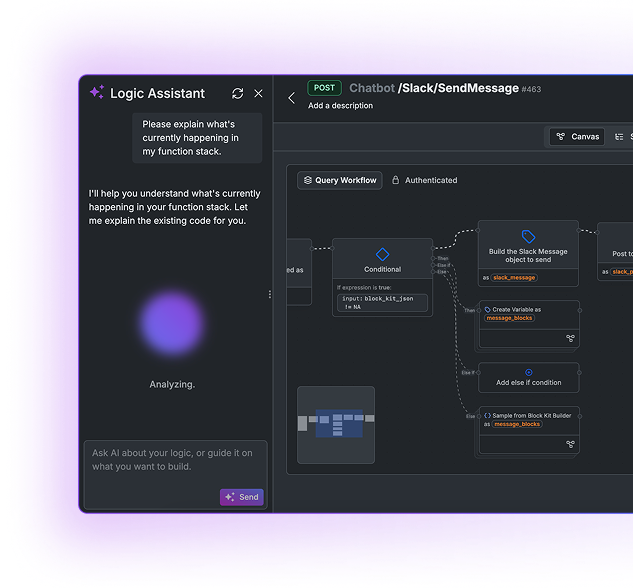Refresh the Logic Assistant conversation
This screenshot has height=588, width=633.
coord(237,93)
